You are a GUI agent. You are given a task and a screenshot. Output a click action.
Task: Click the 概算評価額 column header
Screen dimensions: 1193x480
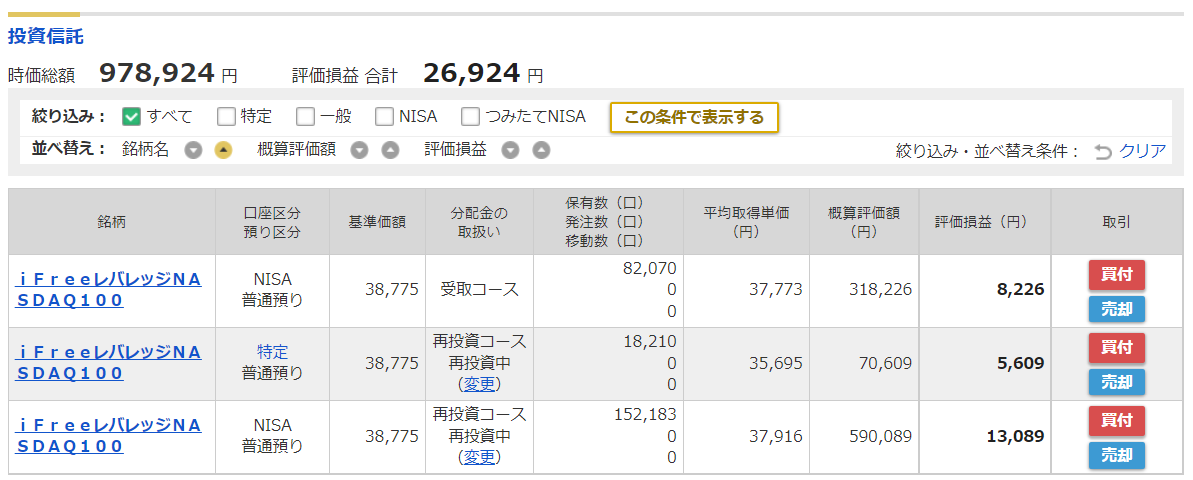point(864,221)
